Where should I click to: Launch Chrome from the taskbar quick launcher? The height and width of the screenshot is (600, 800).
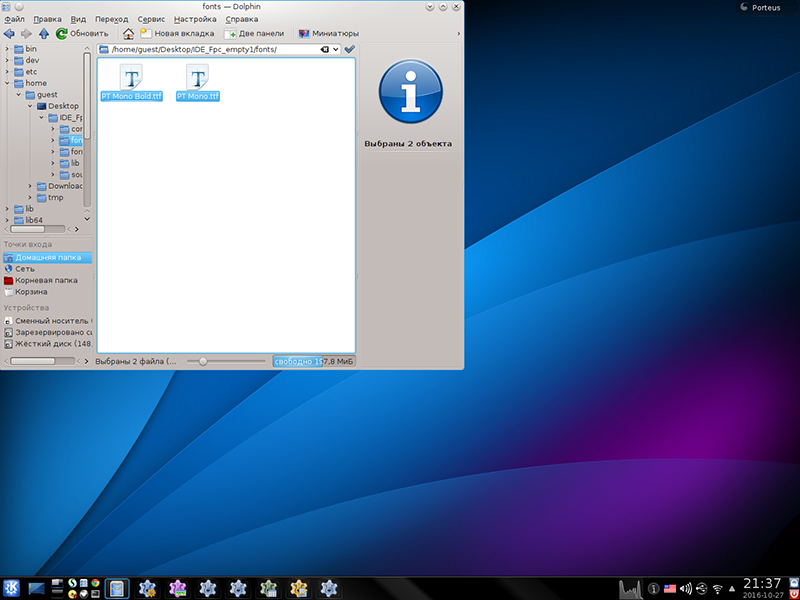coord(95,583)
